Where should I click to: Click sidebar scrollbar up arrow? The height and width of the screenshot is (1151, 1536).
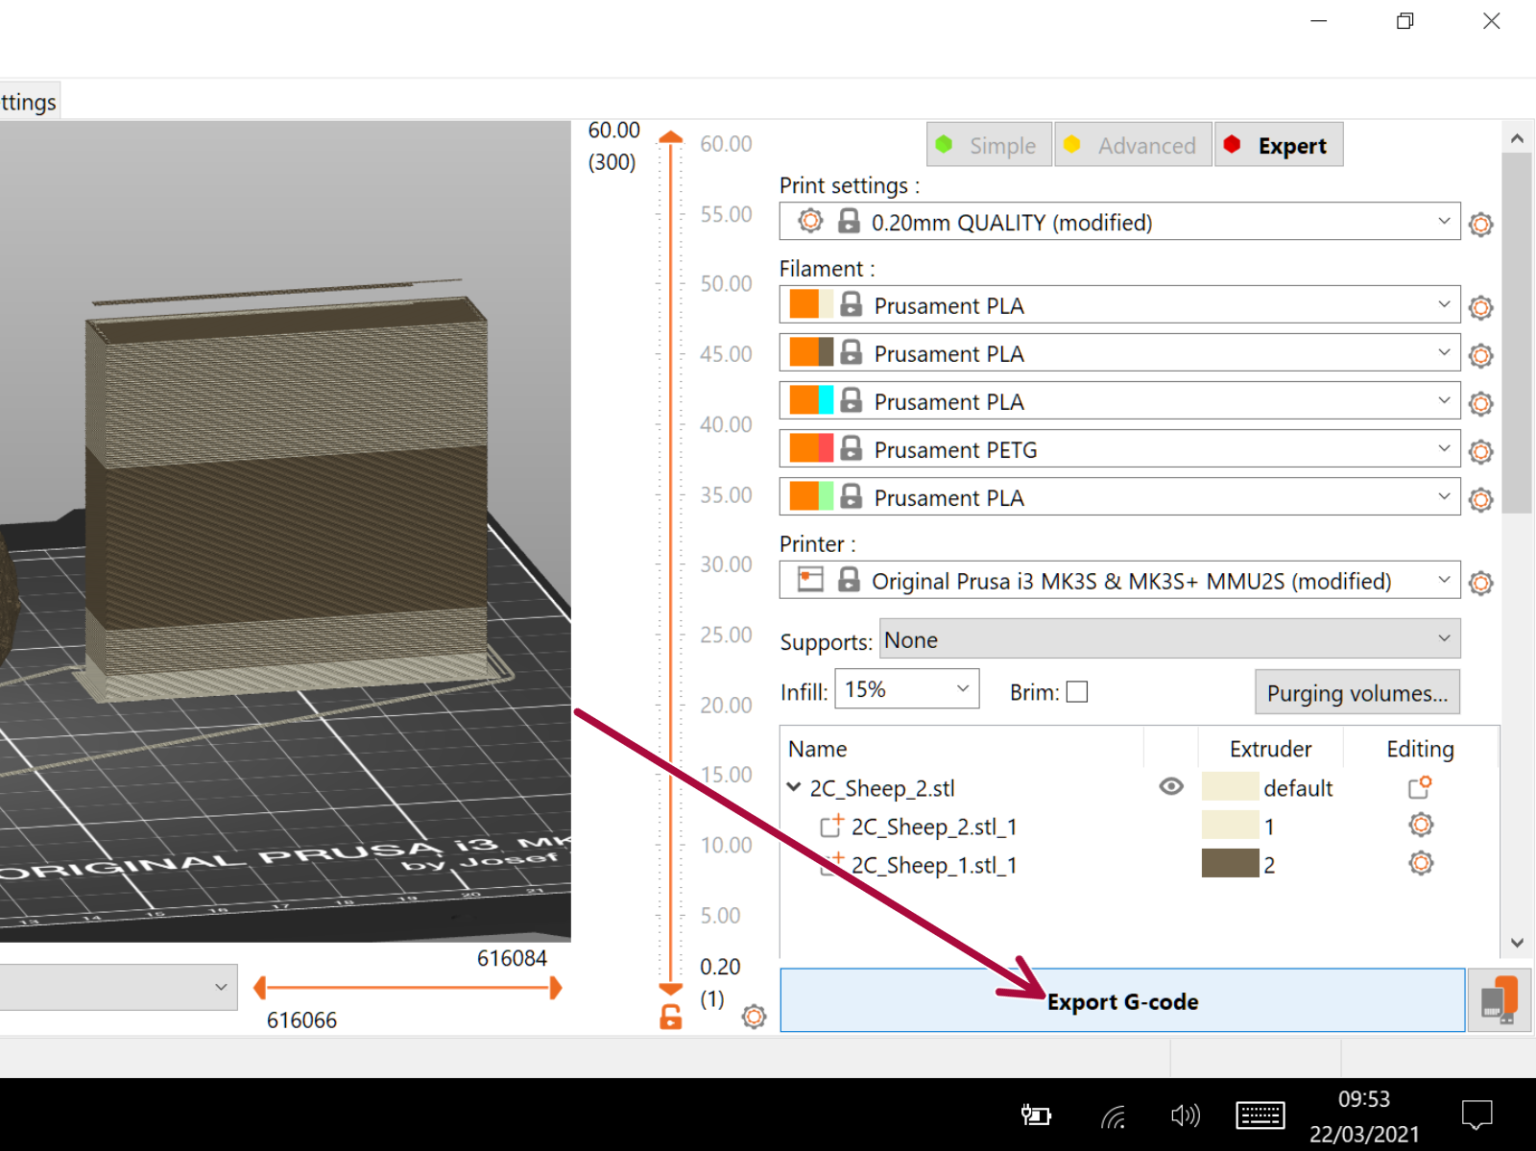pyautogui.click(x=1517, y=139)
